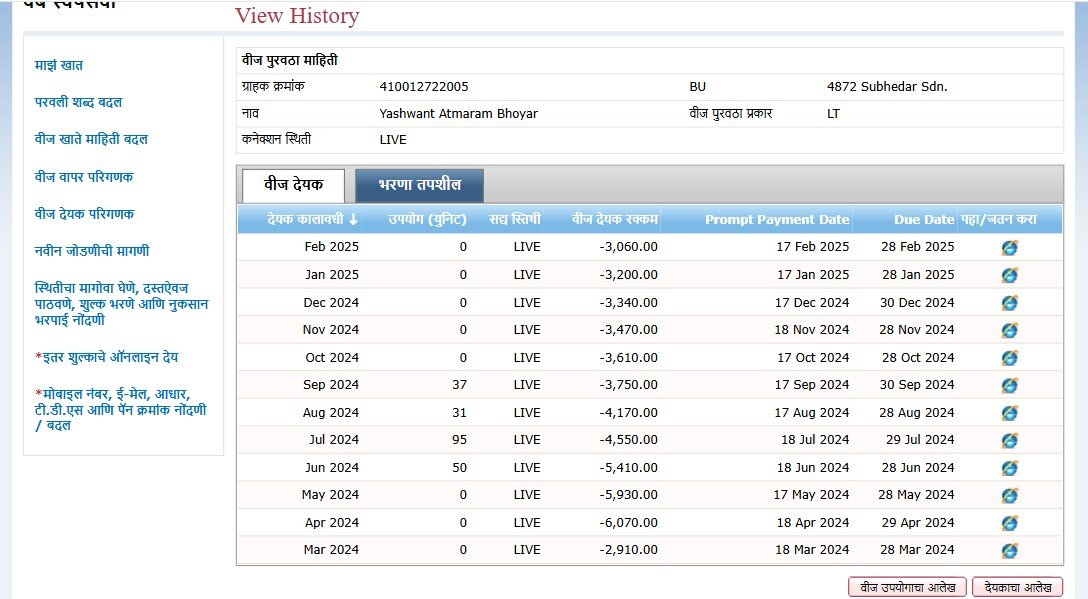Click the देयकाचा आलेख button
Screen dimensions: 1088x599
(1016, 587)
